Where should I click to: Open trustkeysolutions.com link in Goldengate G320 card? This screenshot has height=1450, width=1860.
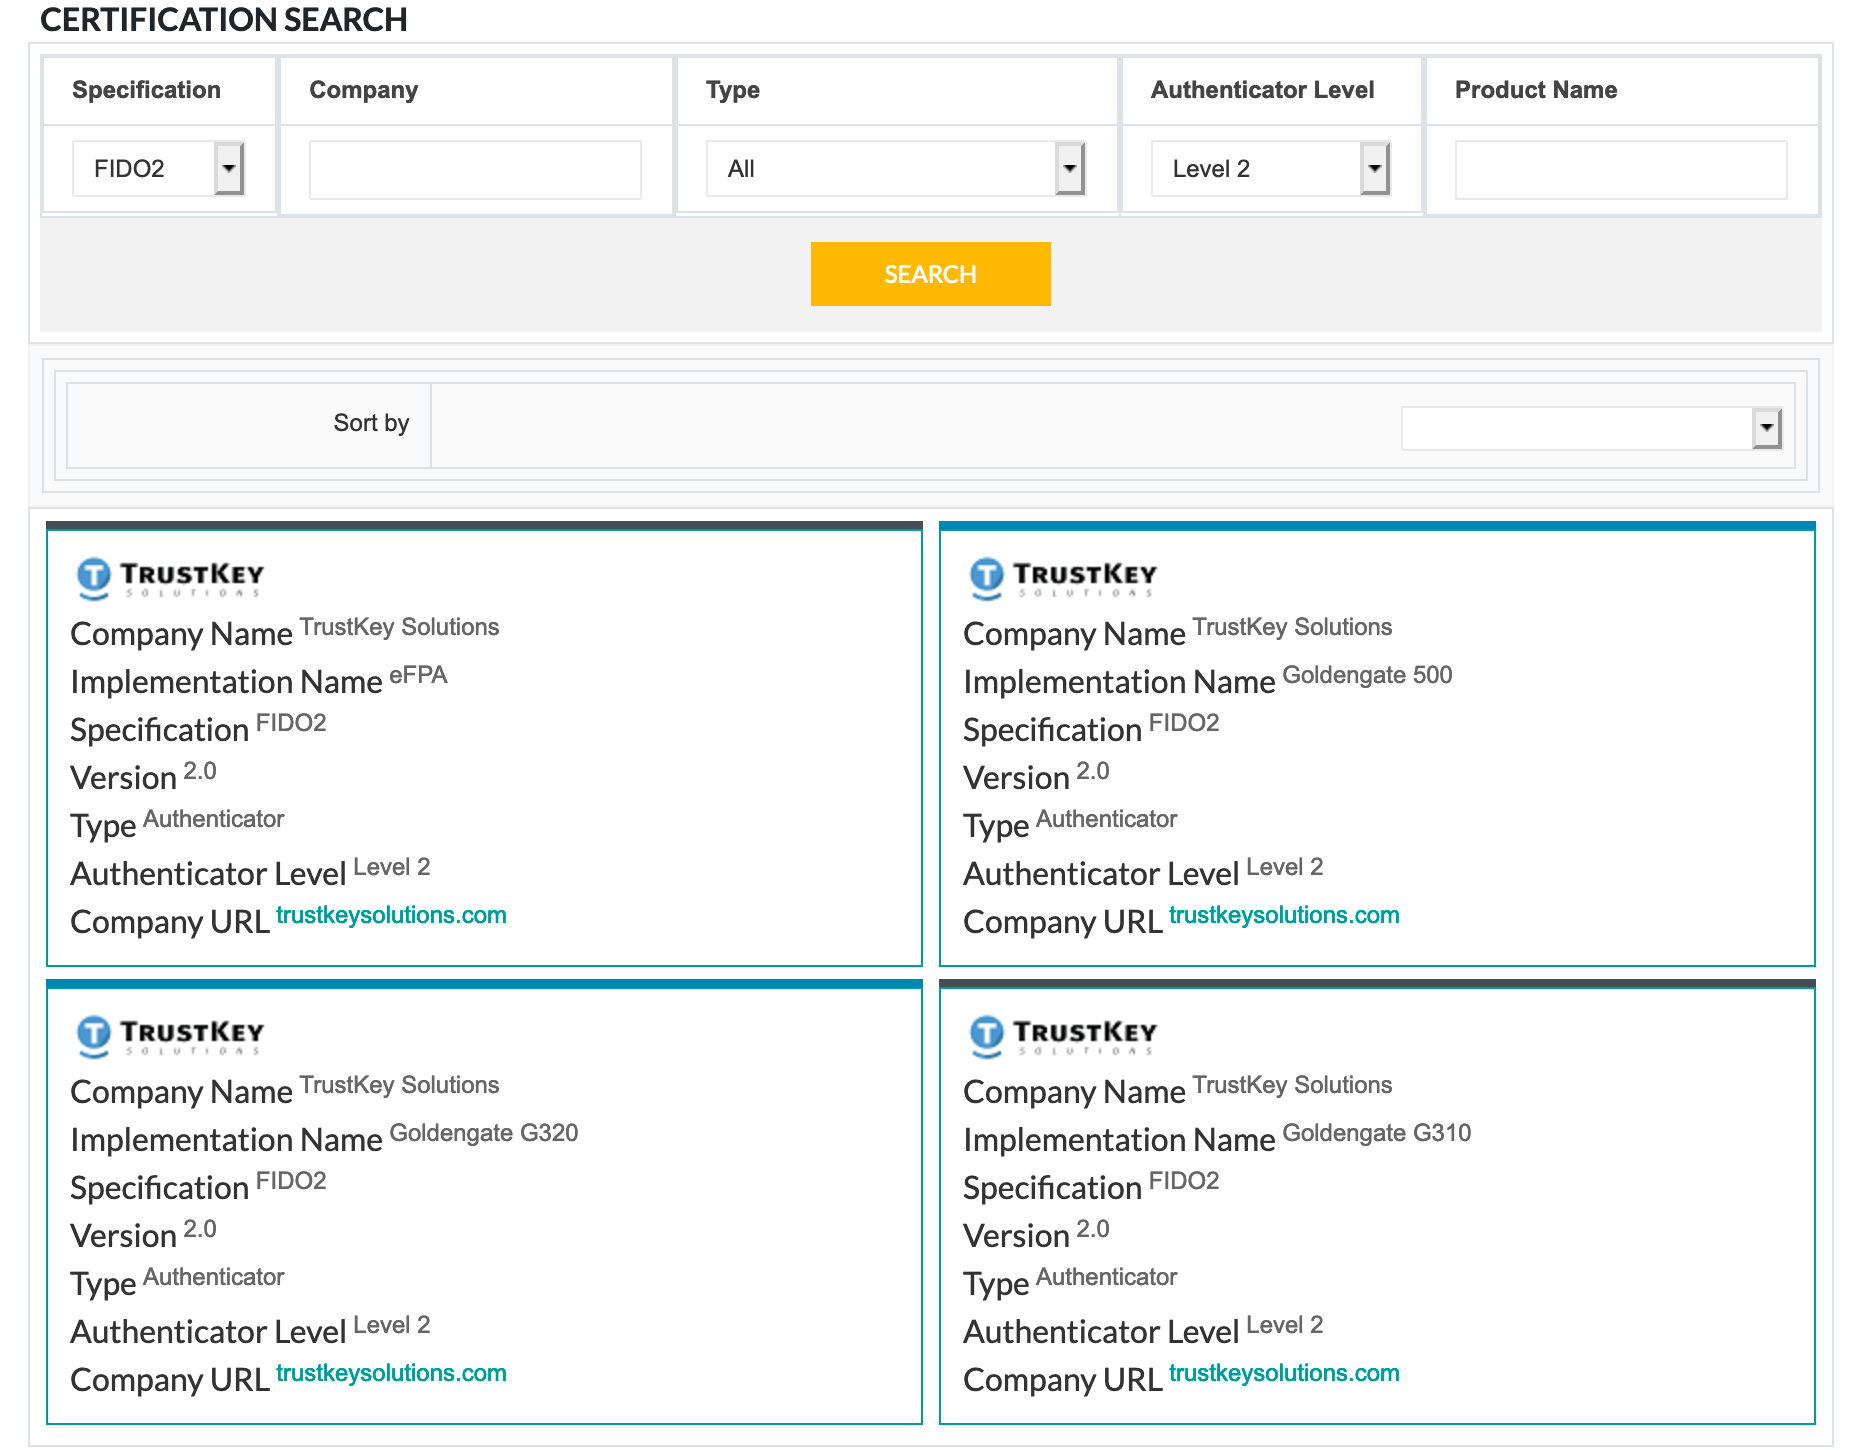pos(391,1373)
